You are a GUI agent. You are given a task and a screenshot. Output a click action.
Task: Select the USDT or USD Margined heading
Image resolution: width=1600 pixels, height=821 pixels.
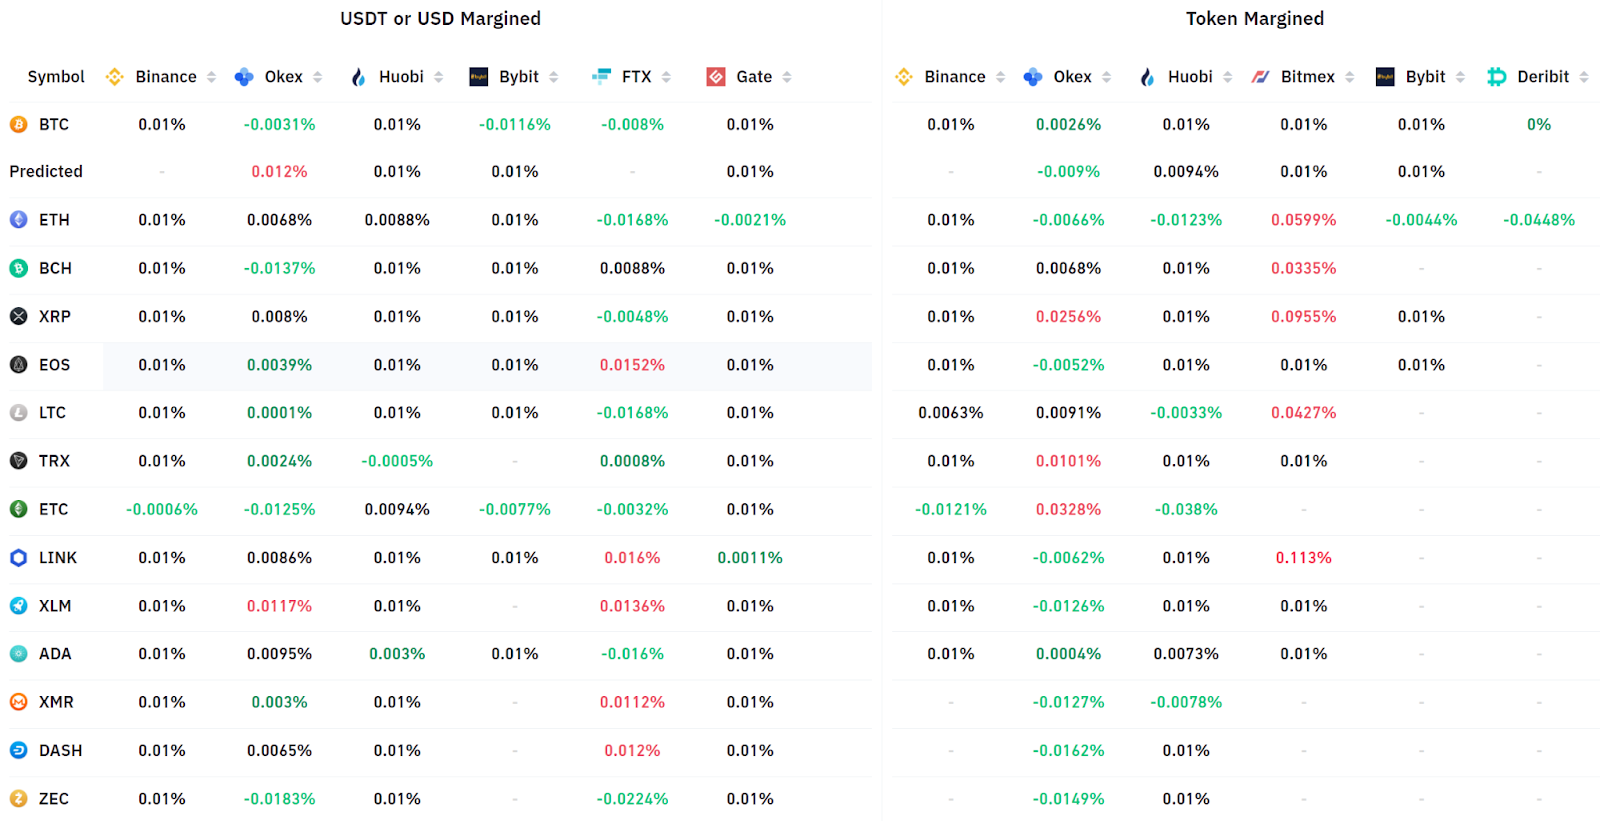(440, 19)
